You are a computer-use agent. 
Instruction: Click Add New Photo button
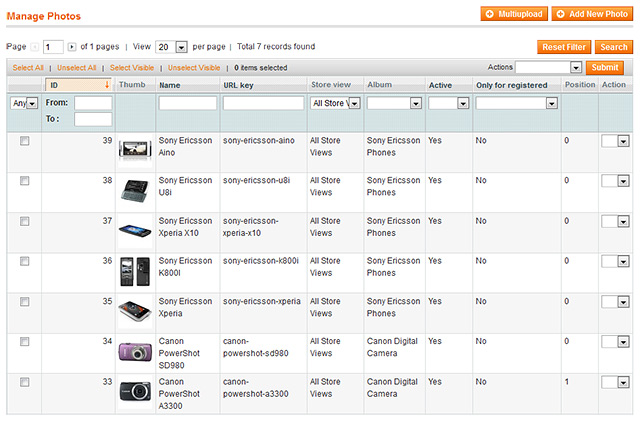(x=592, y=14)
